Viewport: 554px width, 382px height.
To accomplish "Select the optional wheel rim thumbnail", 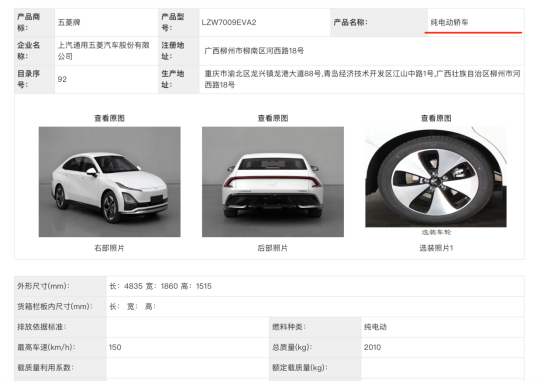I will 436,177.
